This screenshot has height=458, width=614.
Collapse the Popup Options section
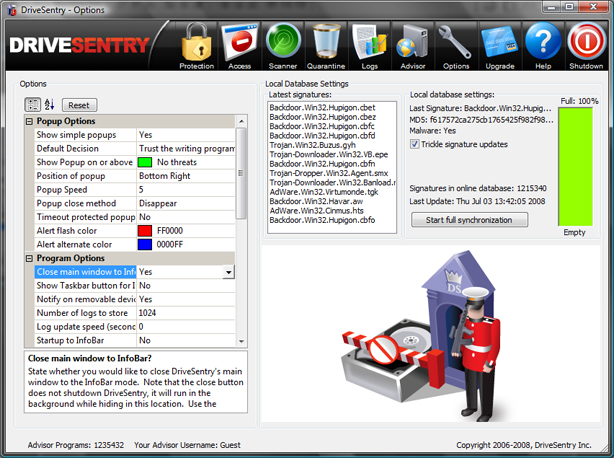[29, 121]
